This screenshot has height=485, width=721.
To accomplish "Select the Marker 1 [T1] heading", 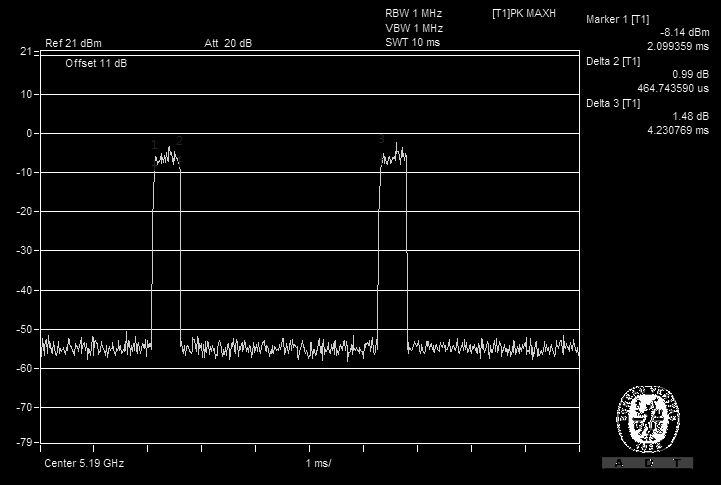I will point(618,19).
